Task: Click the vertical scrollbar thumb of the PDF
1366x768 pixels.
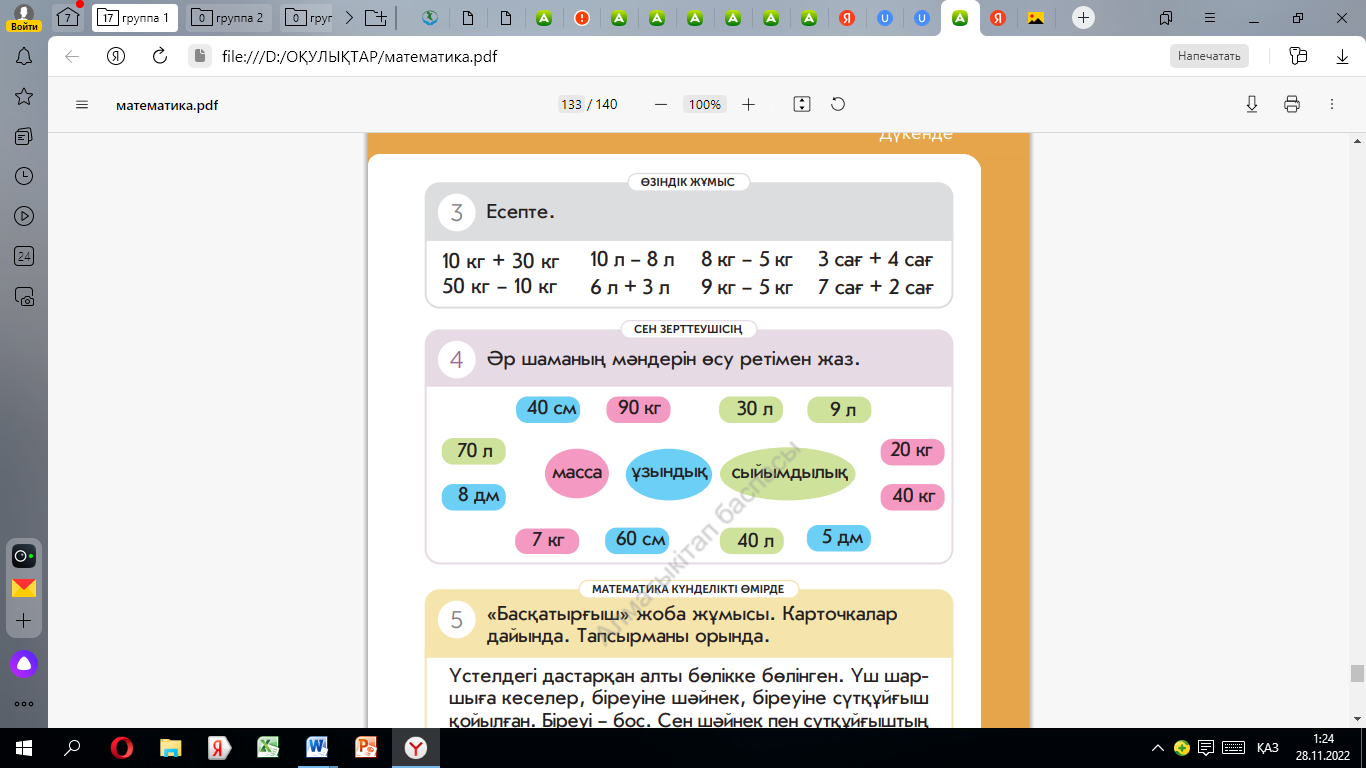Action: point(1357,673)
